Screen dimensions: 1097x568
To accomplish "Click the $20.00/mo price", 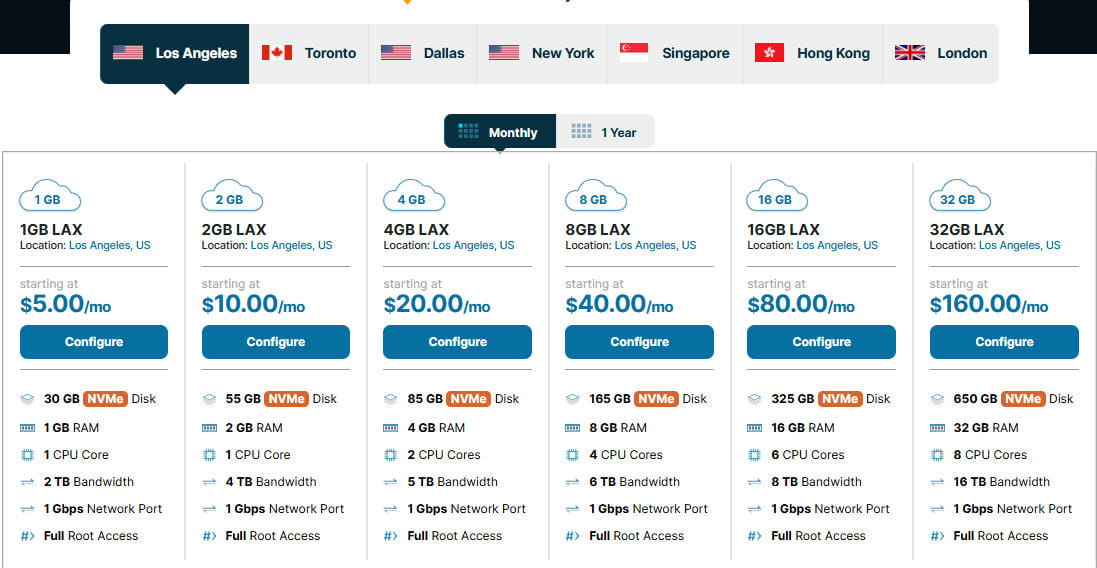I will click(x=437, y=304).
